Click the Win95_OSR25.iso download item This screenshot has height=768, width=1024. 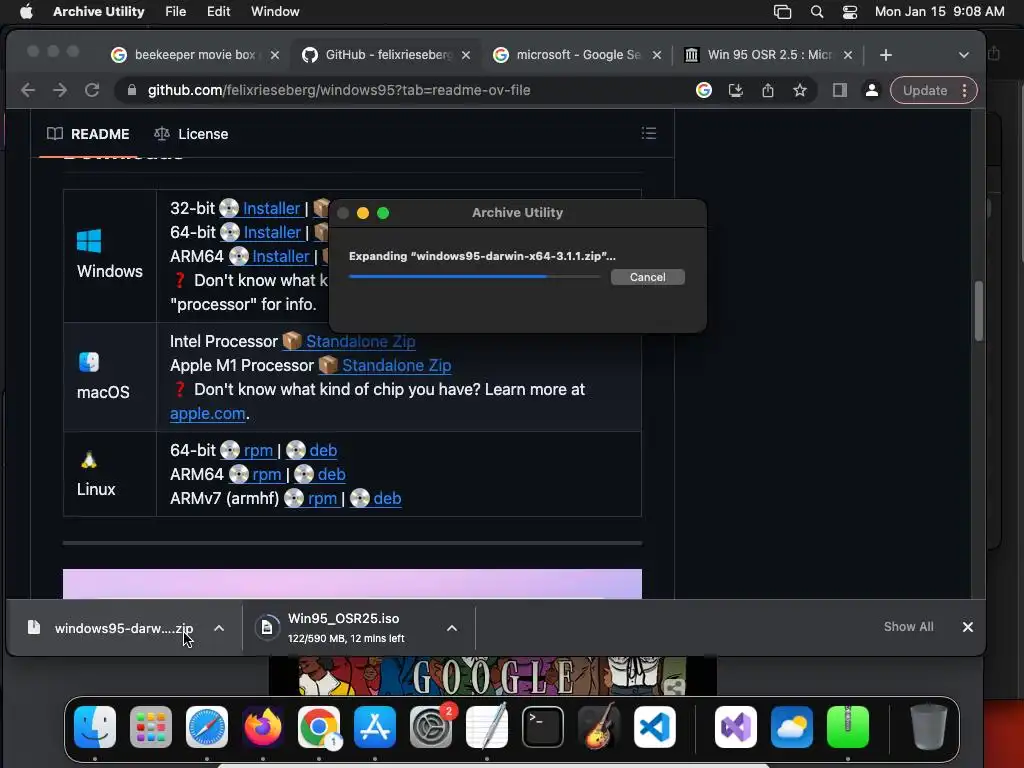coord(344,628)
